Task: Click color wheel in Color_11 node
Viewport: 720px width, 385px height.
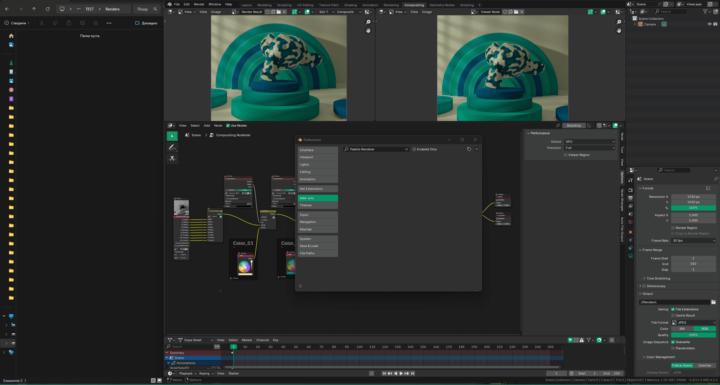Action: pos(244,266)
